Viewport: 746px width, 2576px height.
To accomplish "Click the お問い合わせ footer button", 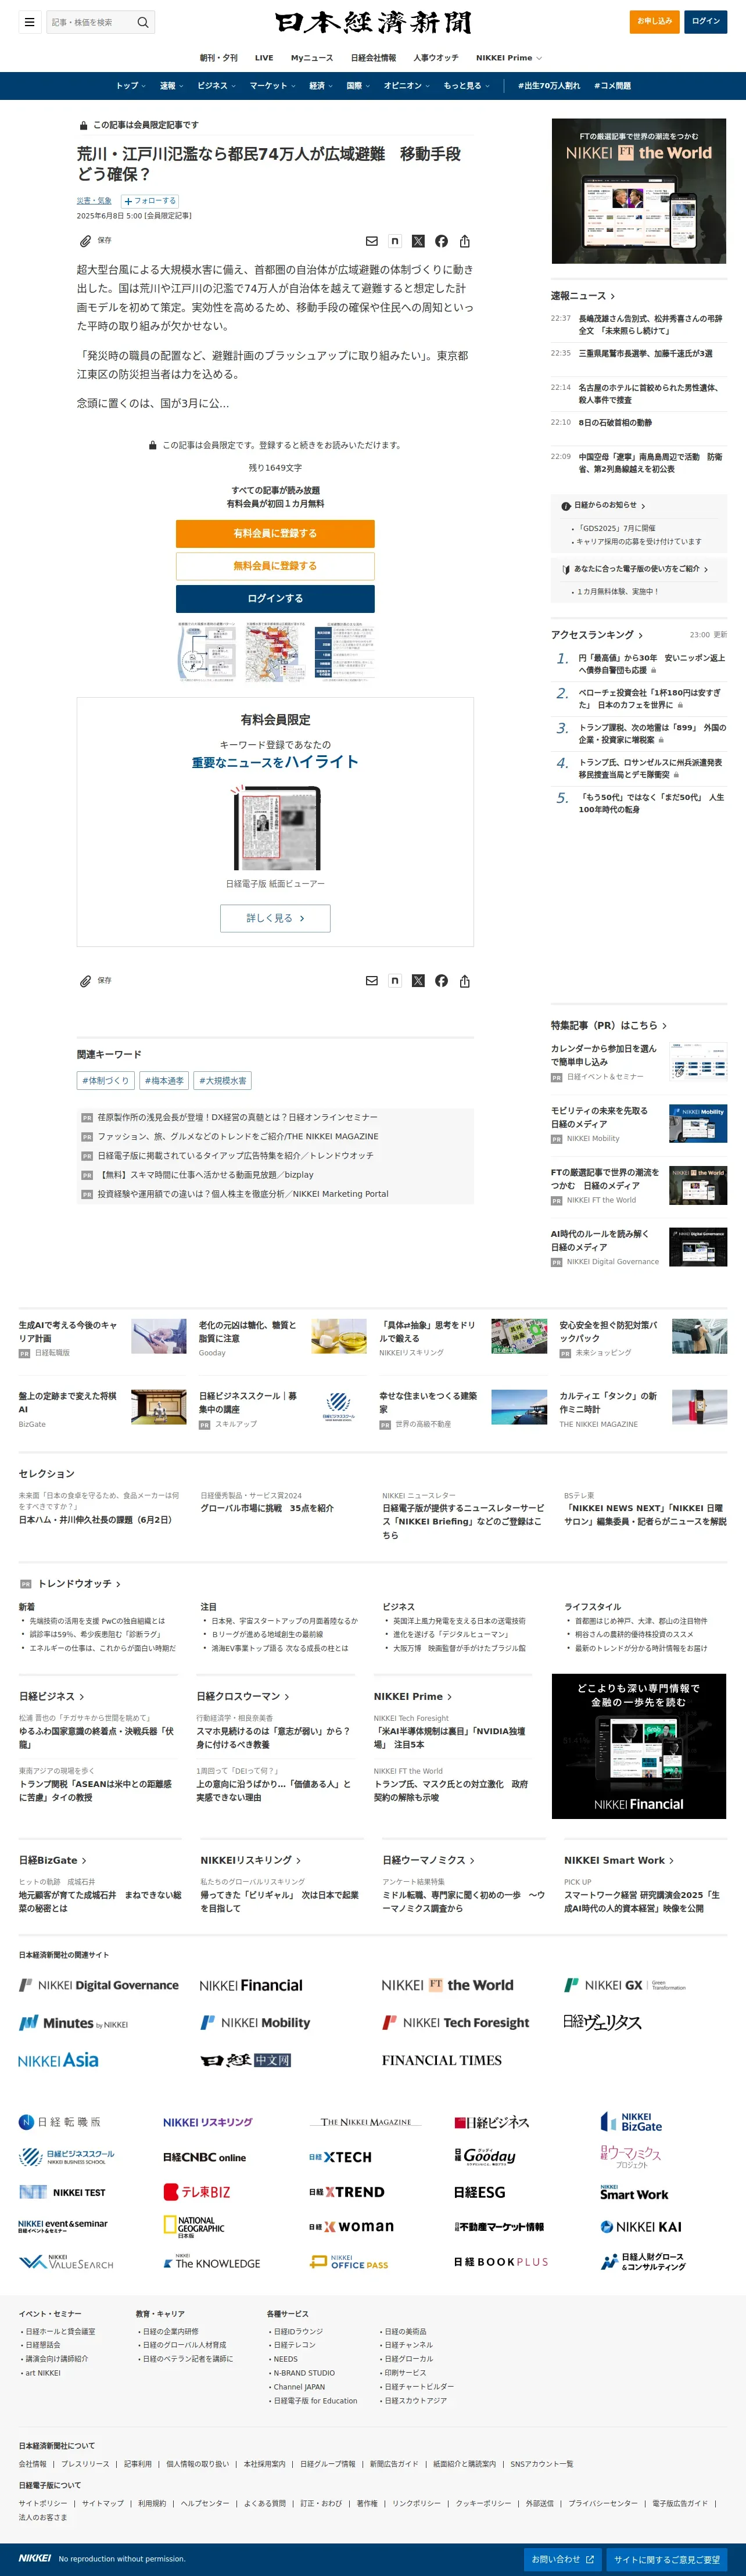I will tap(563, 2560).
